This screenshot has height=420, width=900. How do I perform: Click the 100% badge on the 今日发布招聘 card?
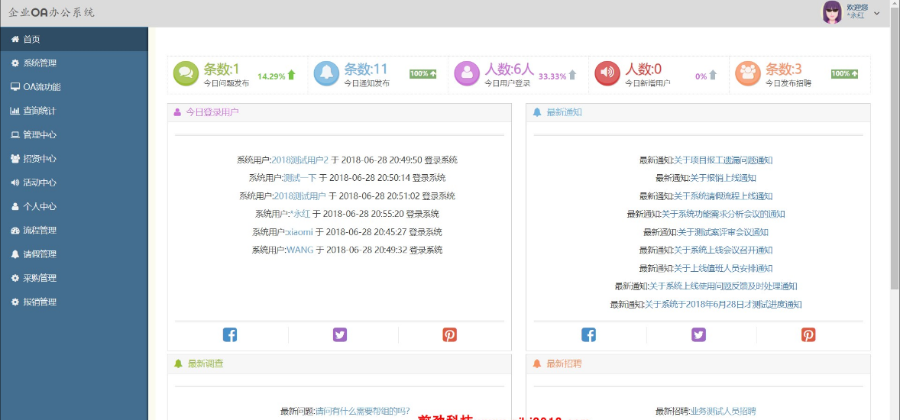click(x=844, y=74)
